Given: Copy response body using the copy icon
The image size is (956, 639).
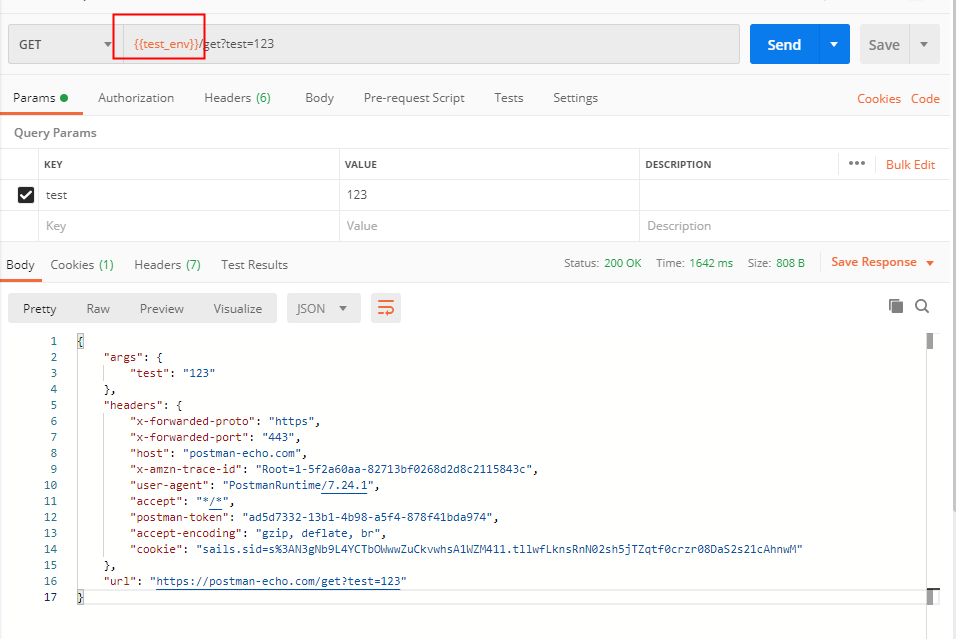Looking at the screenshot, I should pos(896,306).
